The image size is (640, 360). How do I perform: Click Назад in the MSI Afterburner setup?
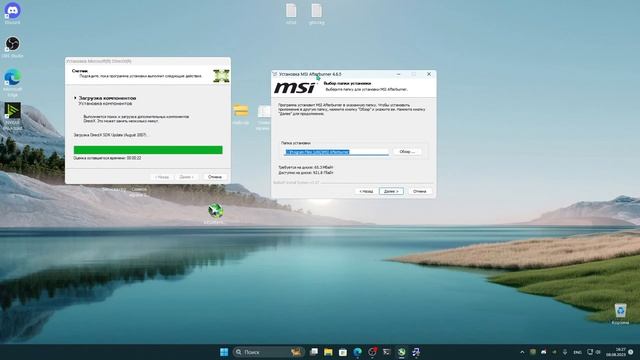coord(366,191)
